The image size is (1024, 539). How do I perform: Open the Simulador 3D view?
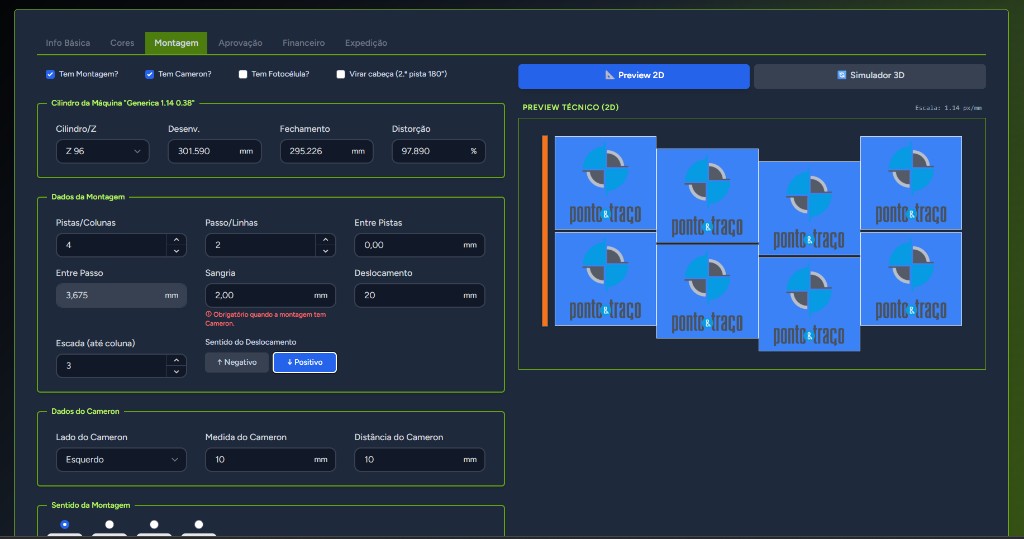(870, 76)
